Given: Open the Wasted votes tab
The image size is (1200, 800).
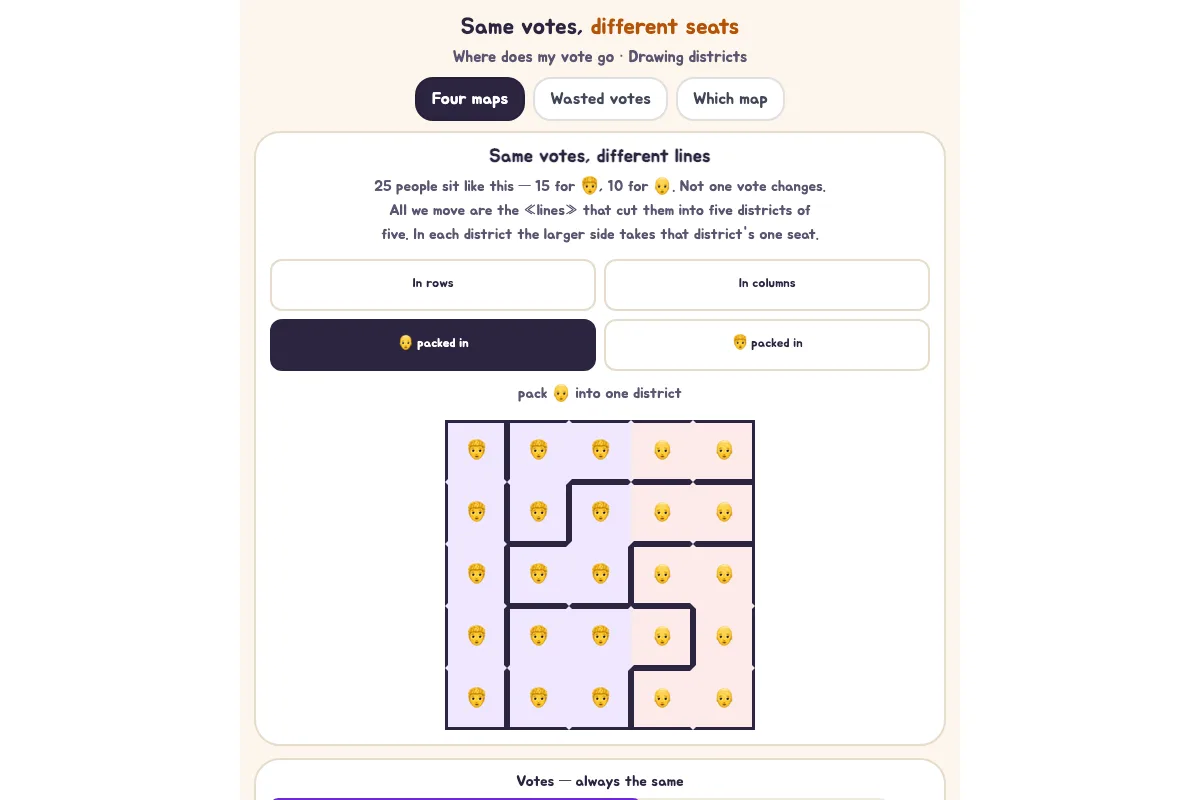Looking at the screenshot, I should click(x=600, y=99).
